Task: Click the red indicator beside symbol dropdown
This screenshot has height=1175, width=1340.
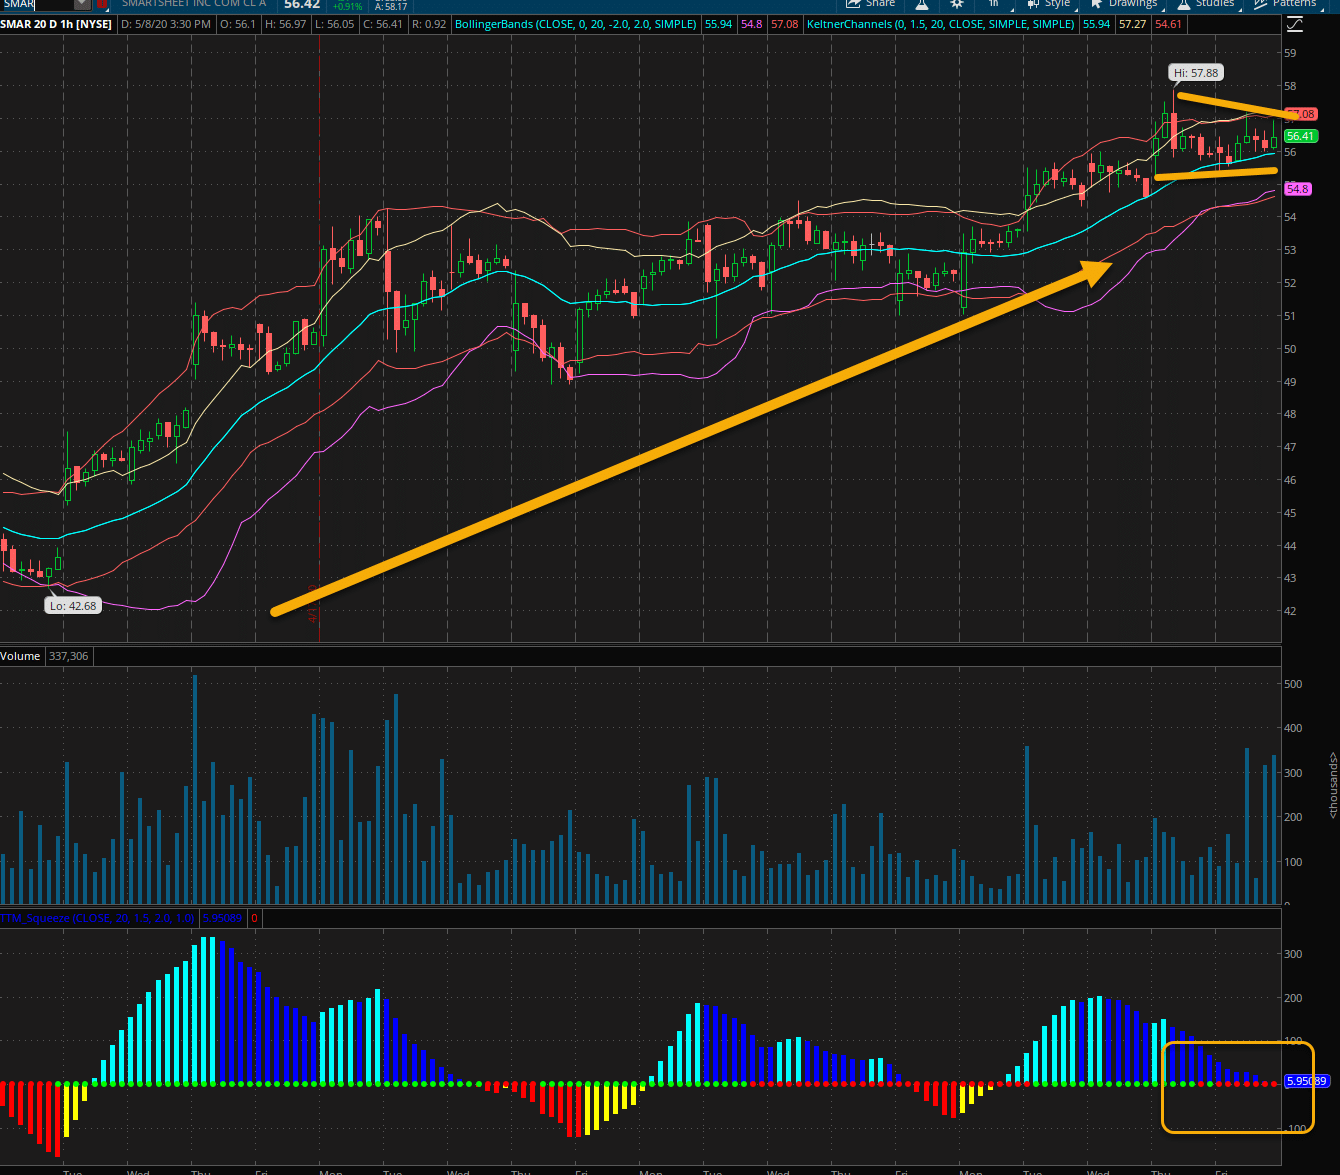Action: coord(101,4)
